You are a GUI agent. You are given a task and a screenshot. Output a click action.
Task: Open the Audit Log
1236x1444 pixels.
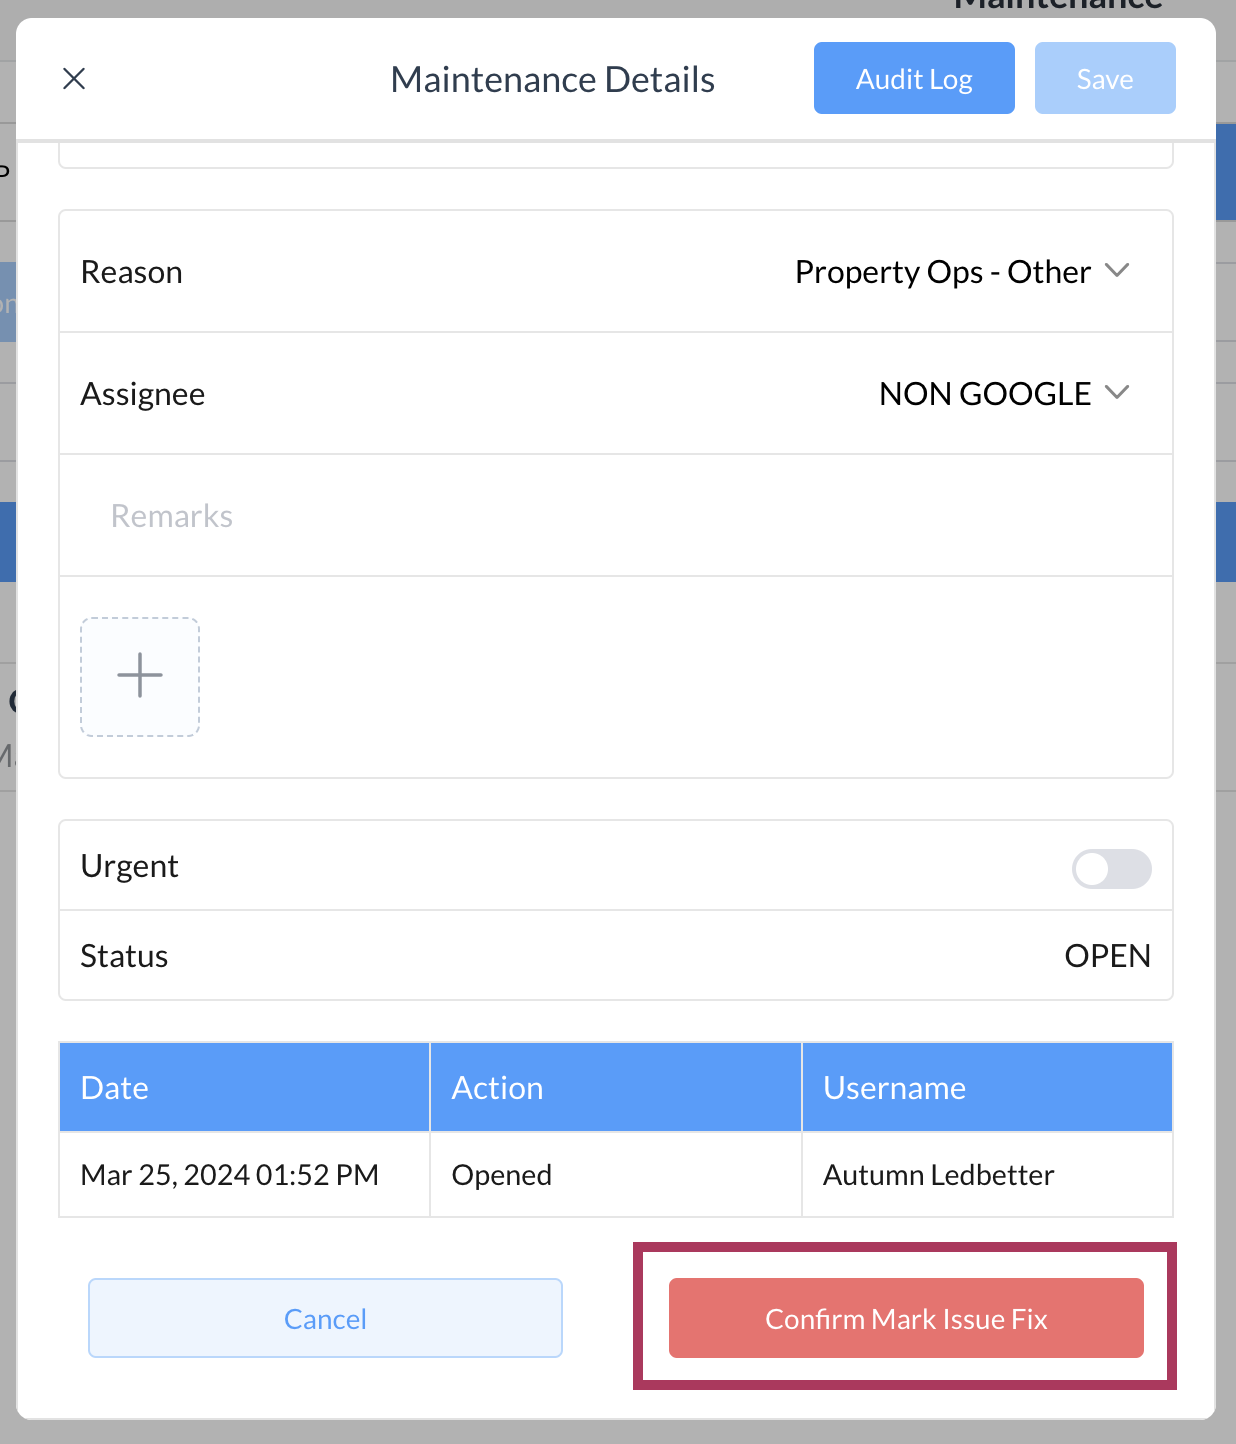point(914,79)
